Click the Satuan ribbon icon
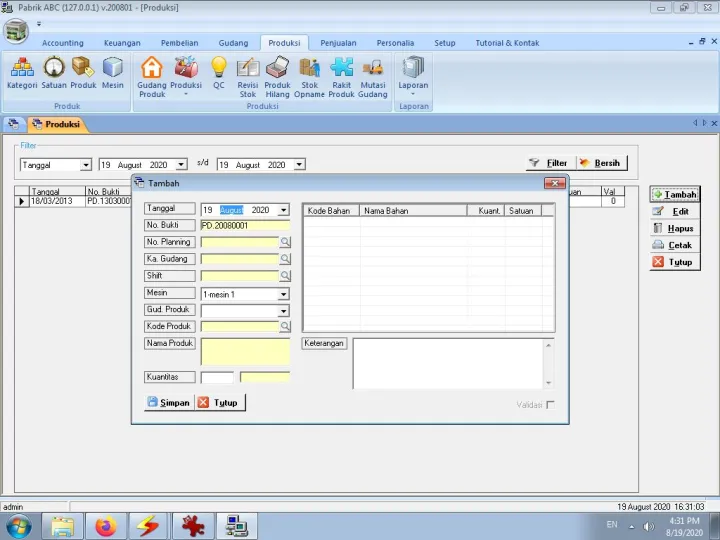The image size is (720, 540). (54, 72)
